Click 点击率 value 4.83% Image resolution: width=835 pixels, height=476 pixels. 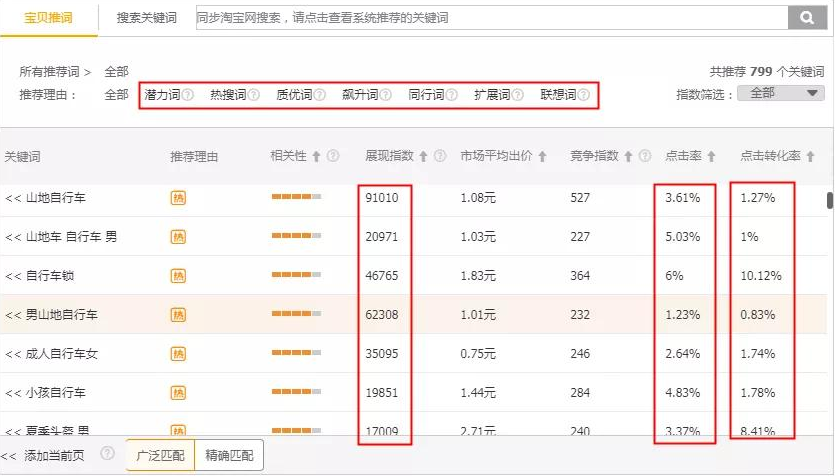[683, 393]
